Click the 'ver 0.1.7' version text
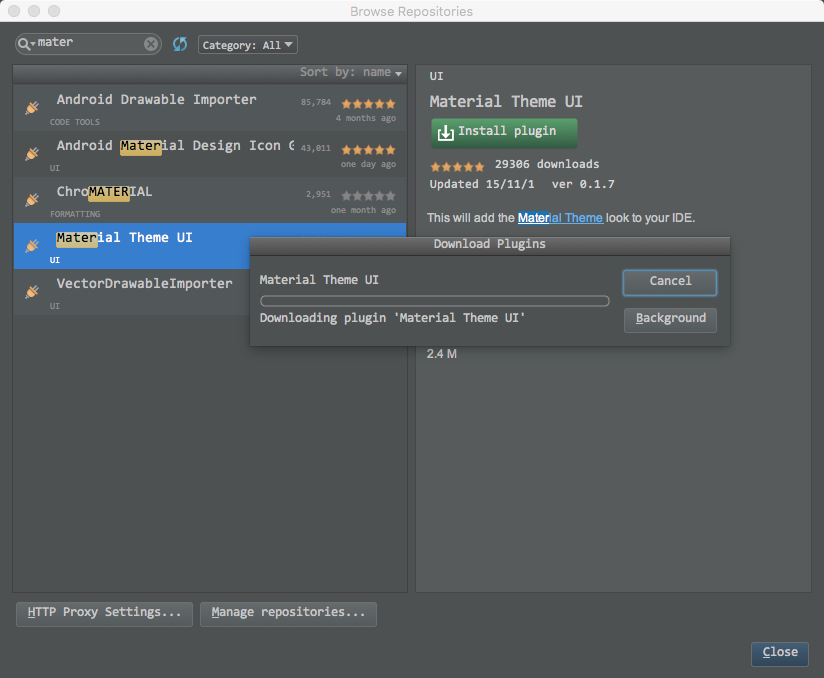This screenshot has width=824, height=678. (x=583, y=184)
